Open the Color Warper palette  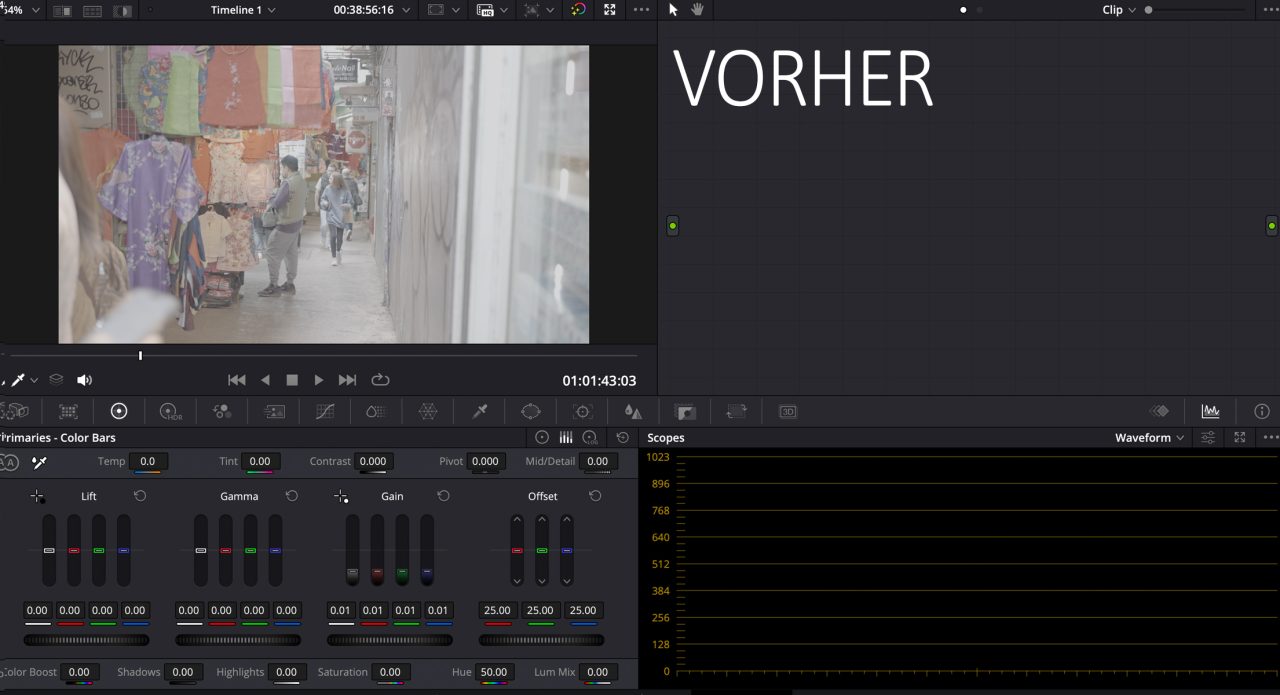pos(428,411)
